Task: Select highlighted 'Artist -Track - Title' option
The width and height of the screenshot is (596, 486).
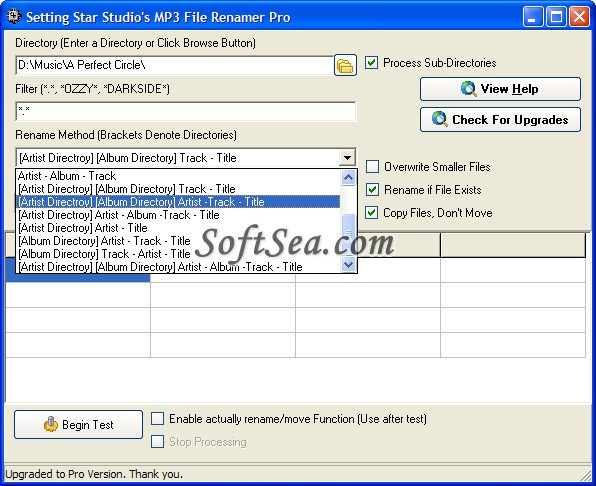Action: click(x=178, y=202)
